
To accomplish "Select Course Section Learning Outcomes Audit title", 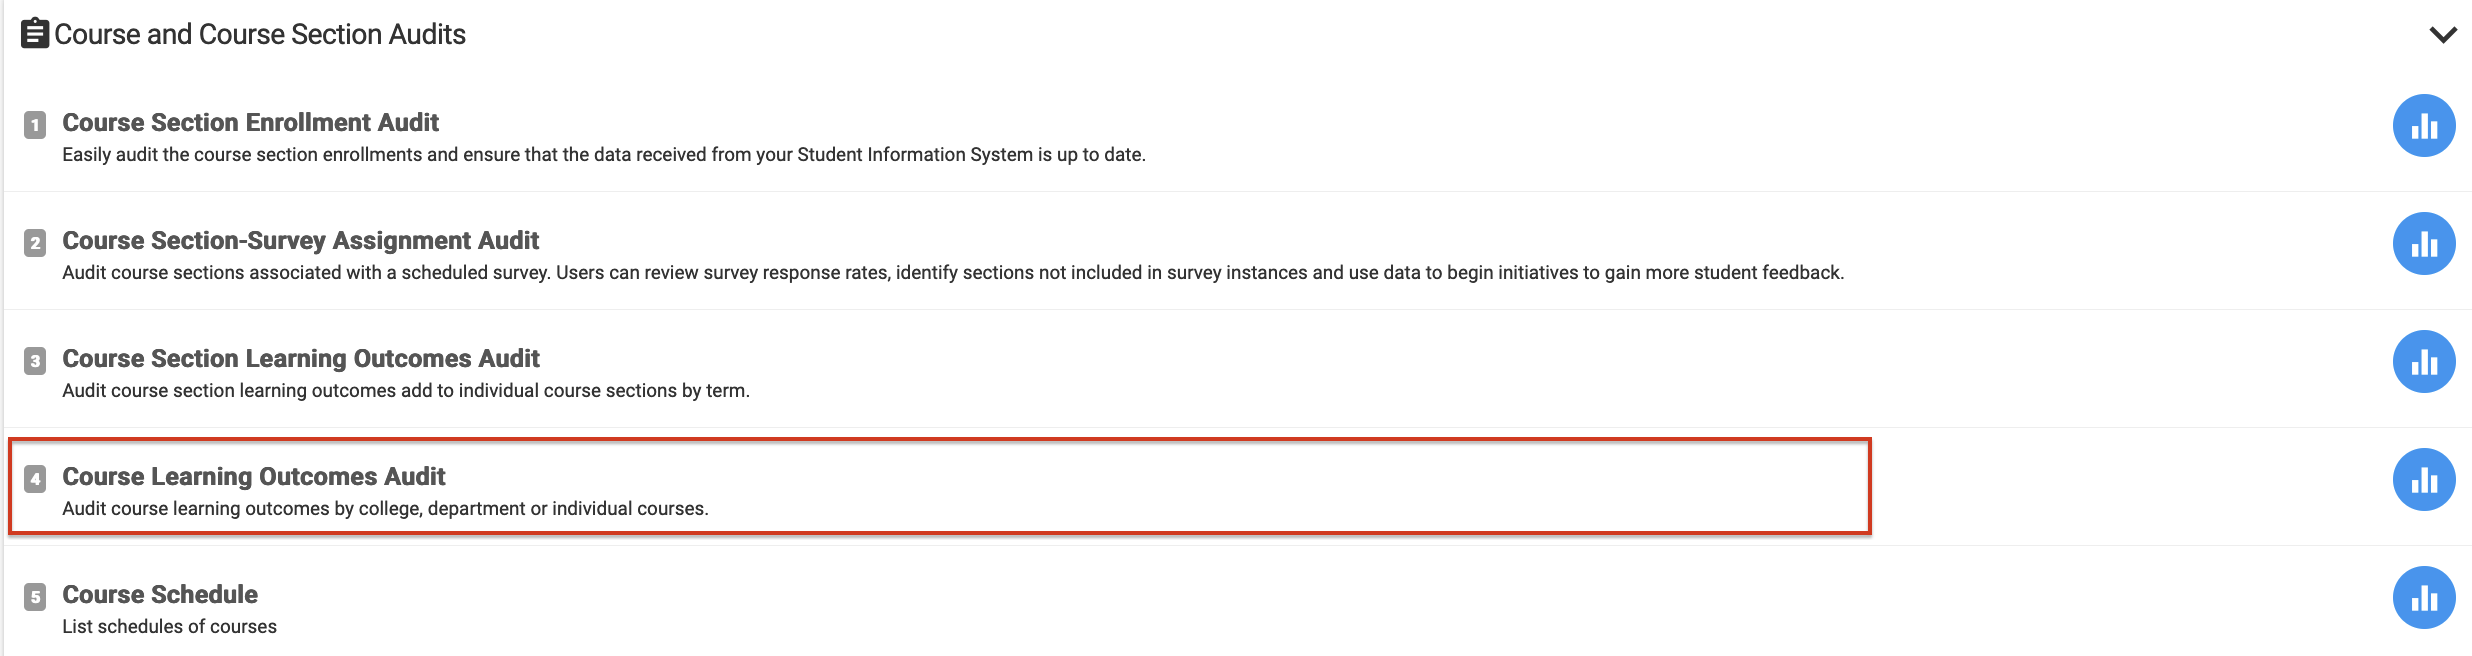I will click(300, 359).
